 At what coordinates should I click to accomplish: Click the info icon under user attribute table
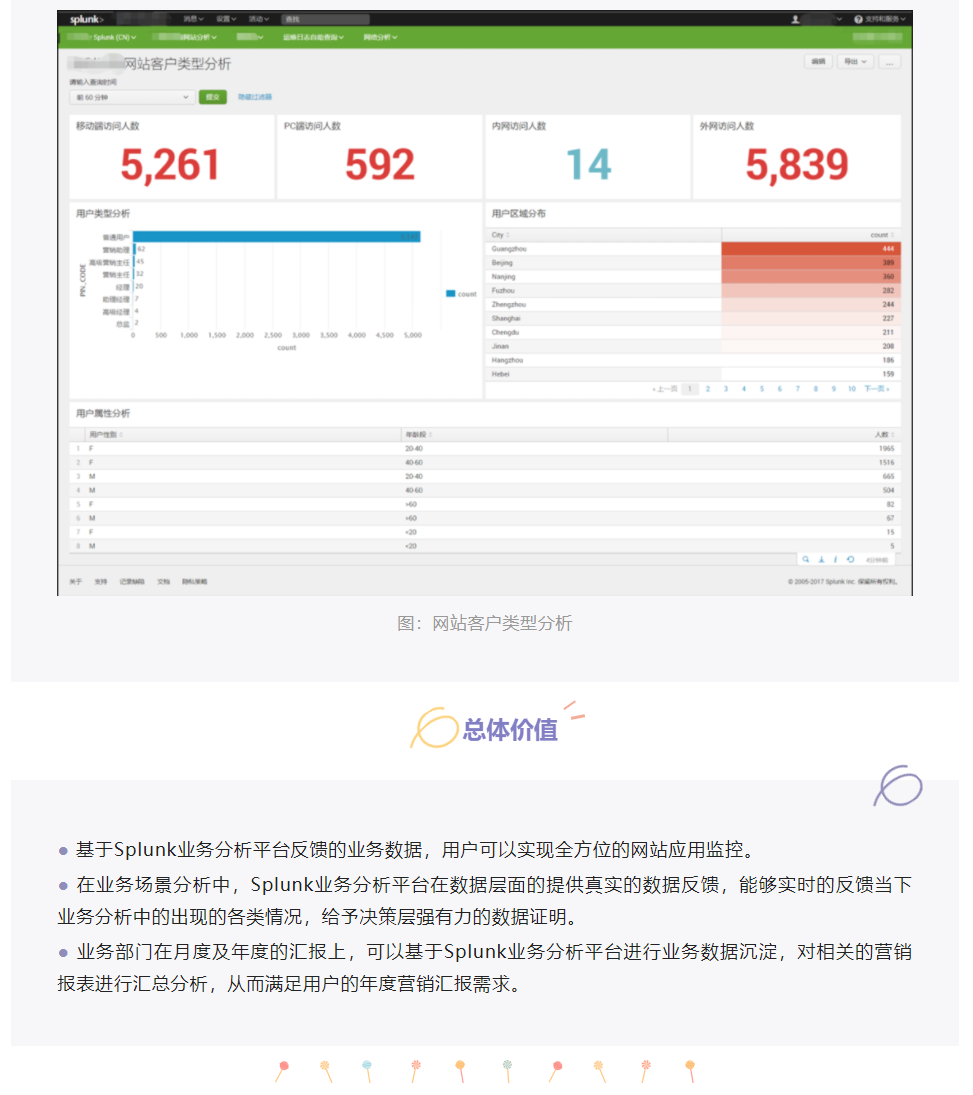click(835, 559)
